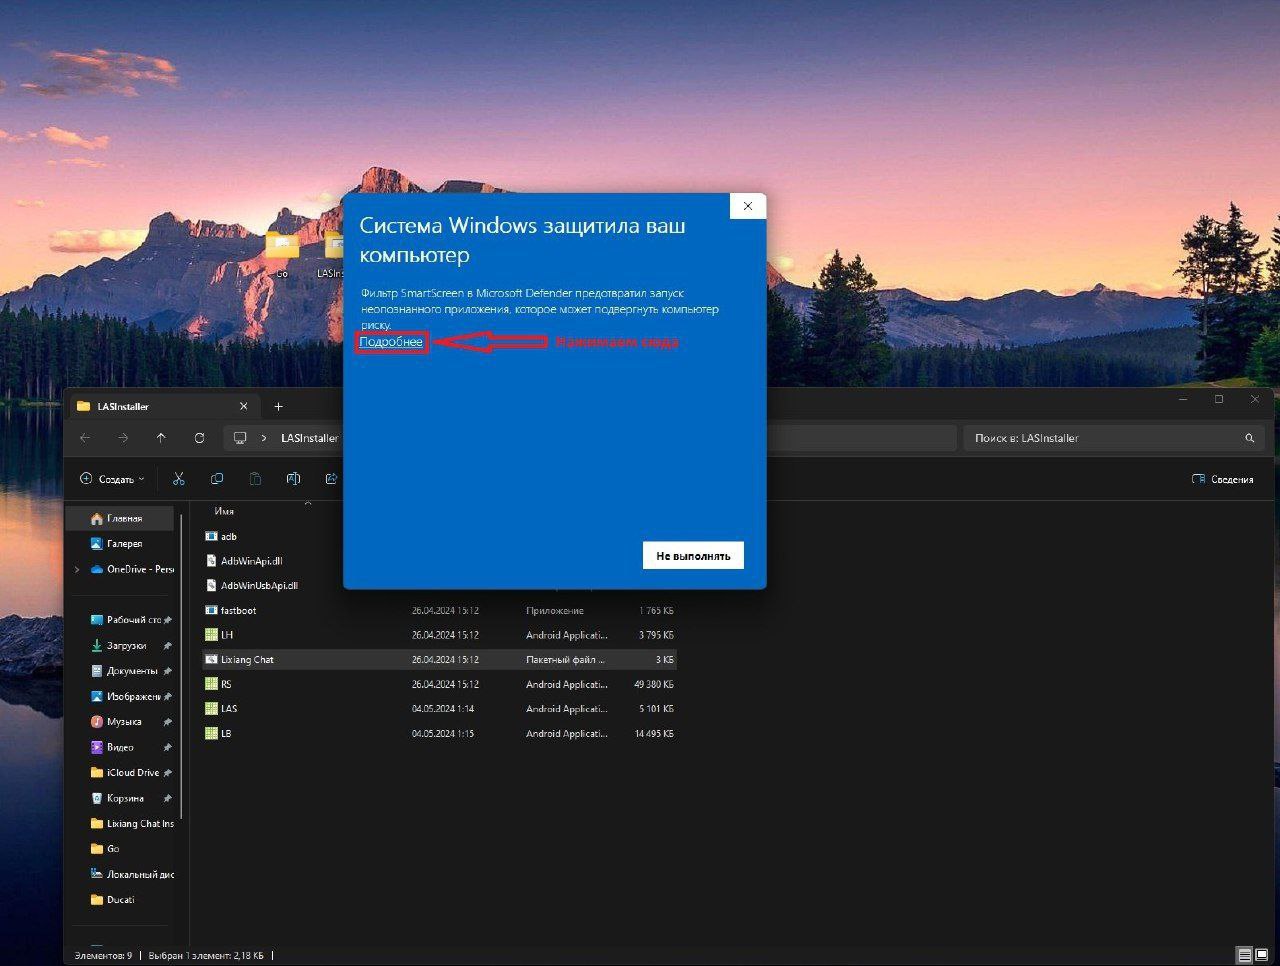
Task: Click the Подробнее link in SmartScreen dialog
Action: pyautogui.click(x=391, y=342)
